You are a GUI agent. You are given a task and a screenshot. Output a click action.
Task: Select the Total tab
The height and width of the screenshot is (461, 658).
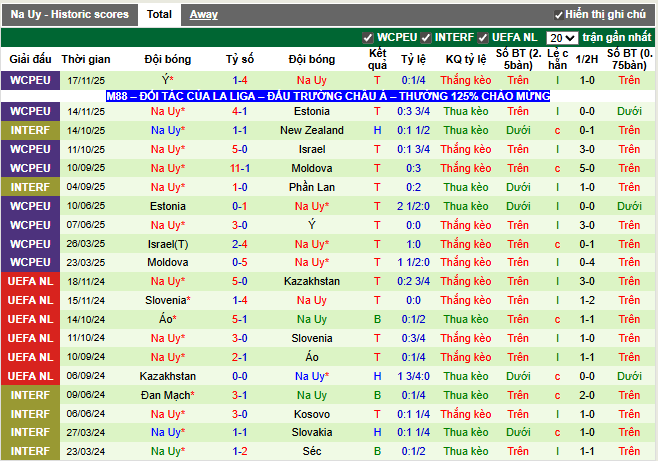coord(158,15)
